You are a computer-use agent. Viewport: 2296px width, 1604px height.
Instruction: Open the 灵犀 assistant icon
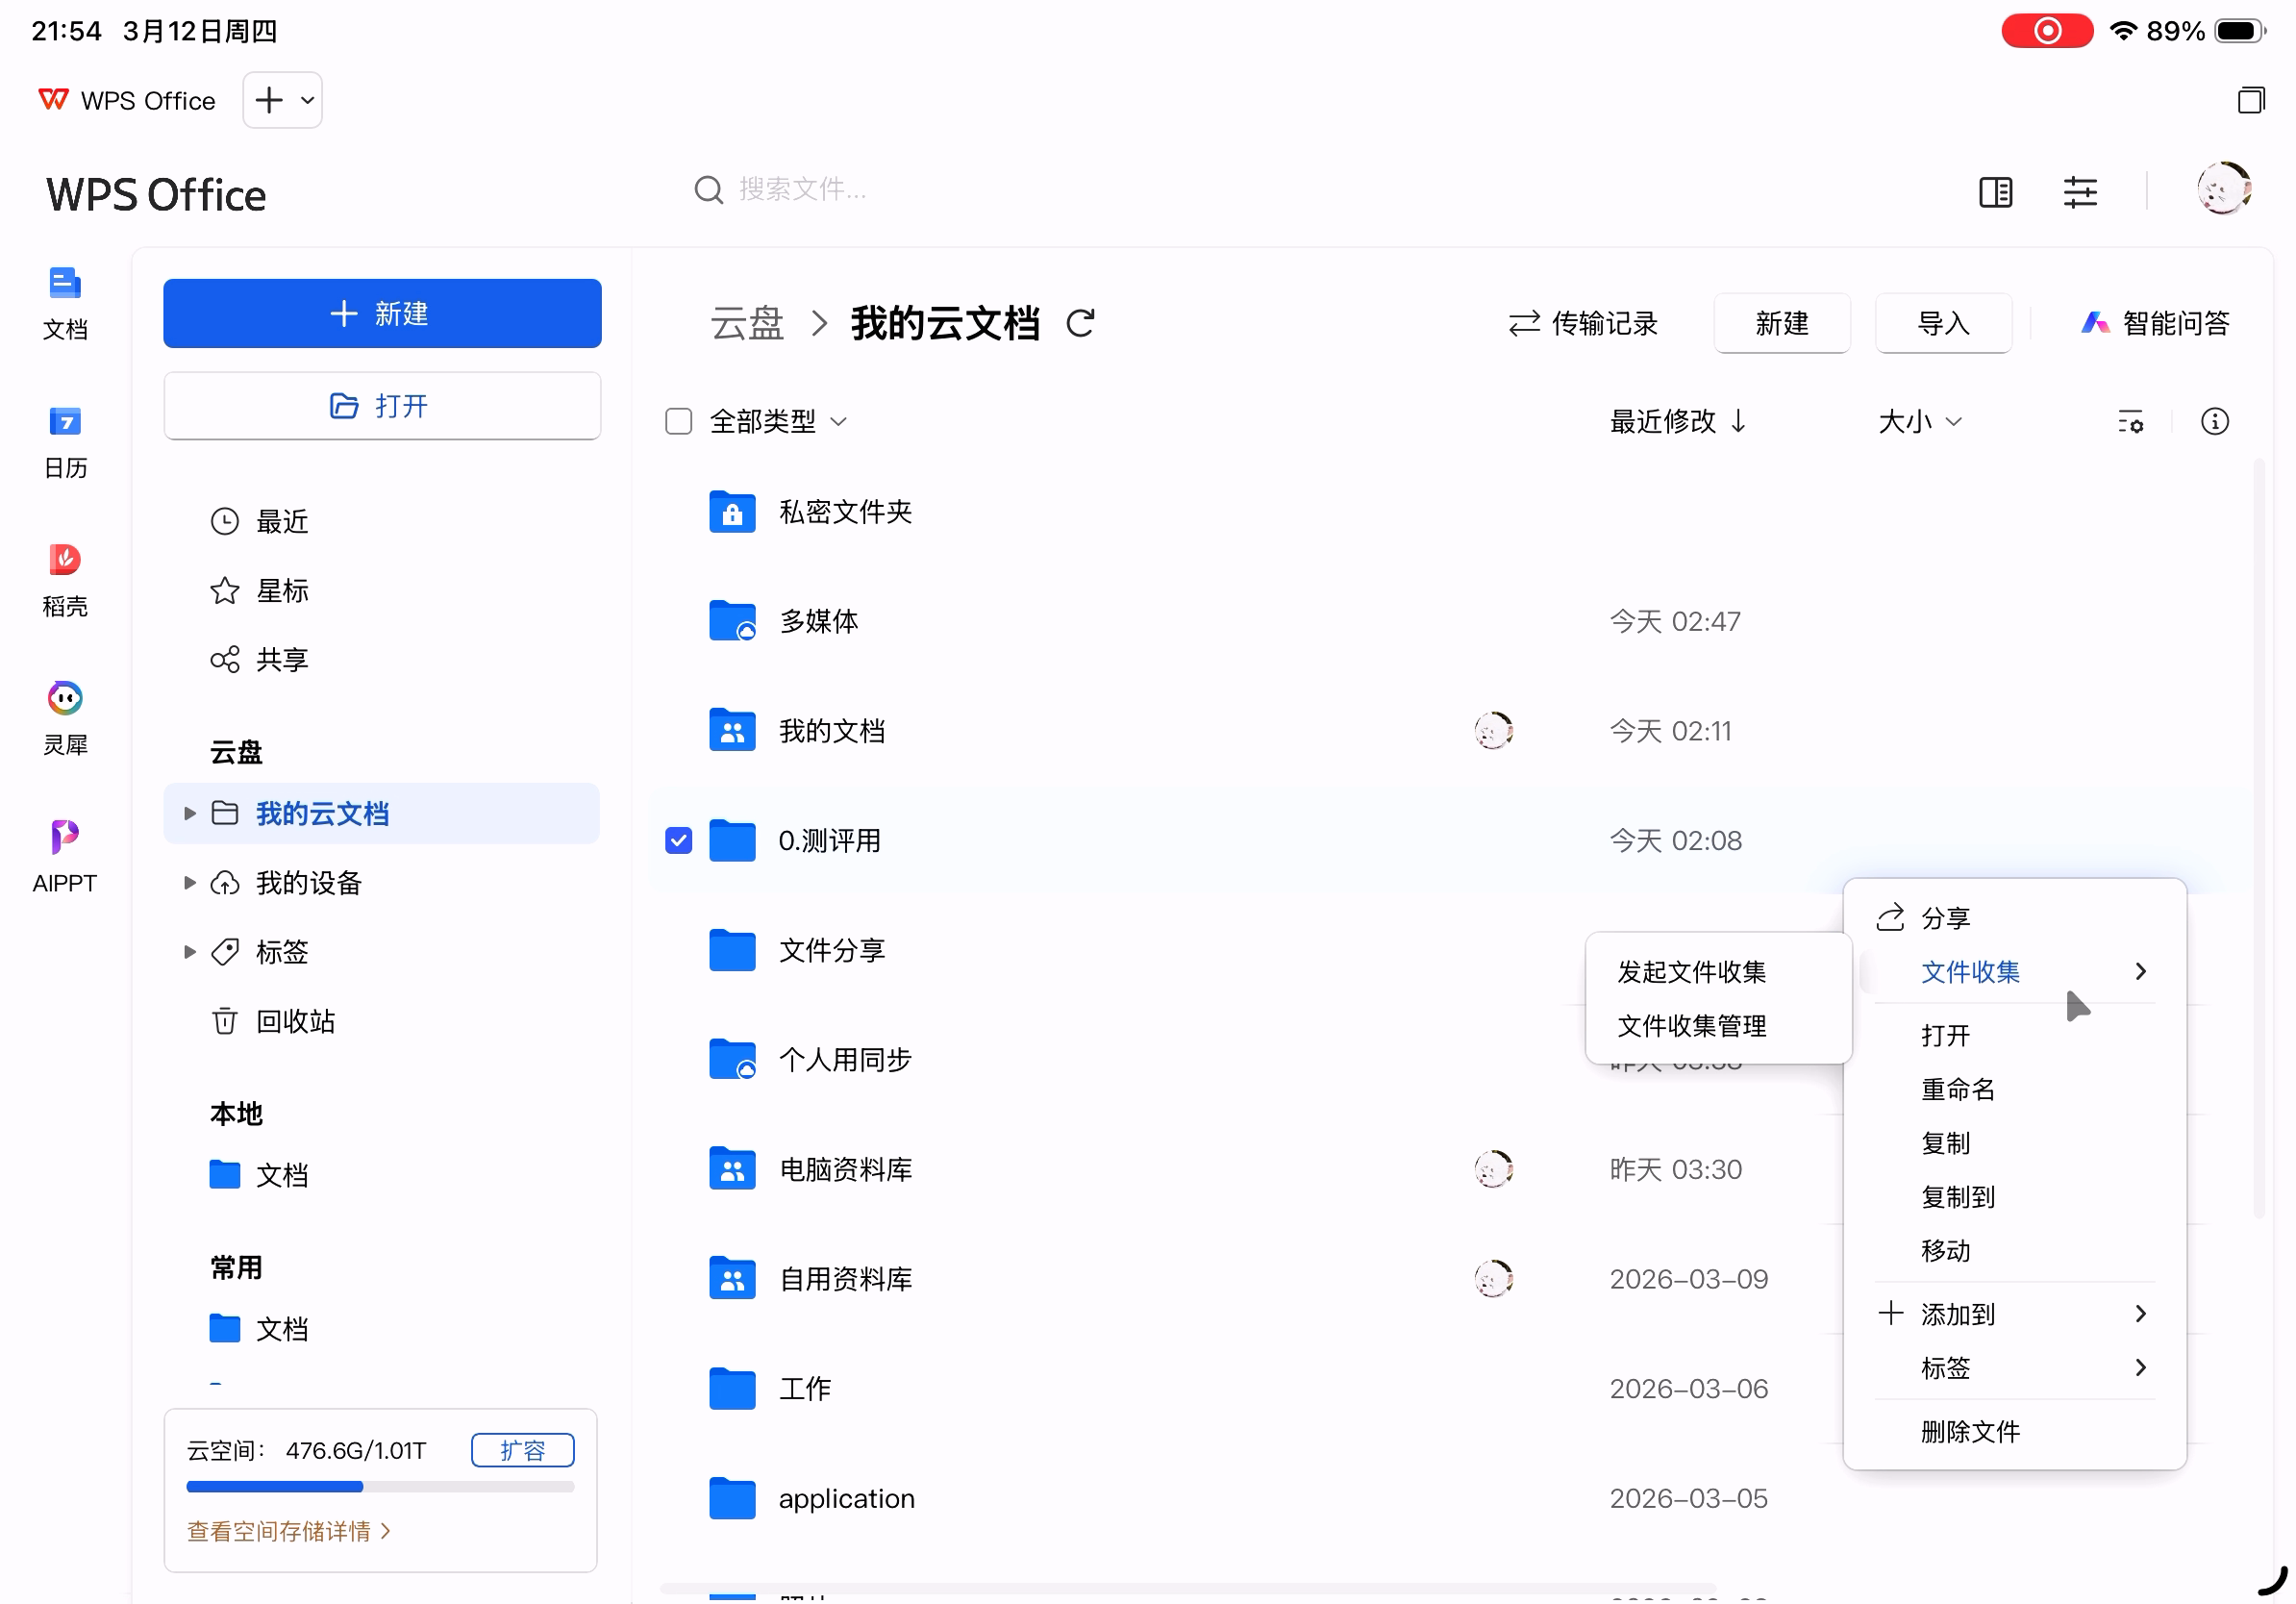64,698
